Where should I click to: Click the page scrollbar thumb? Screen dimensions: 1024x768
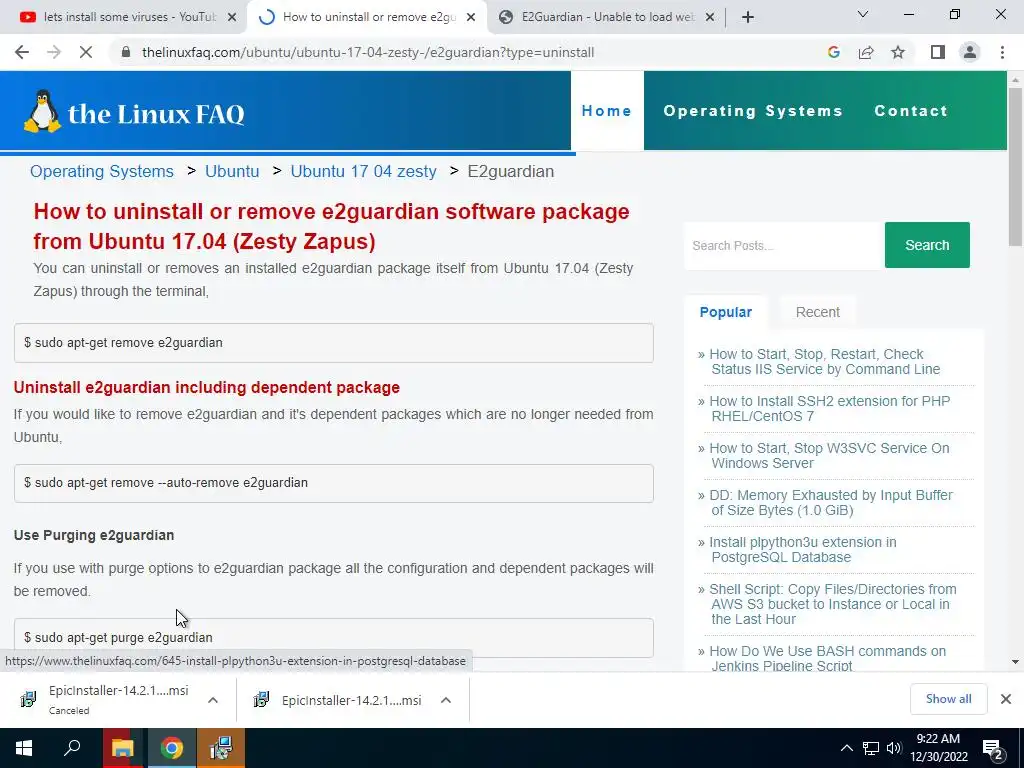tap(1015, 167)
